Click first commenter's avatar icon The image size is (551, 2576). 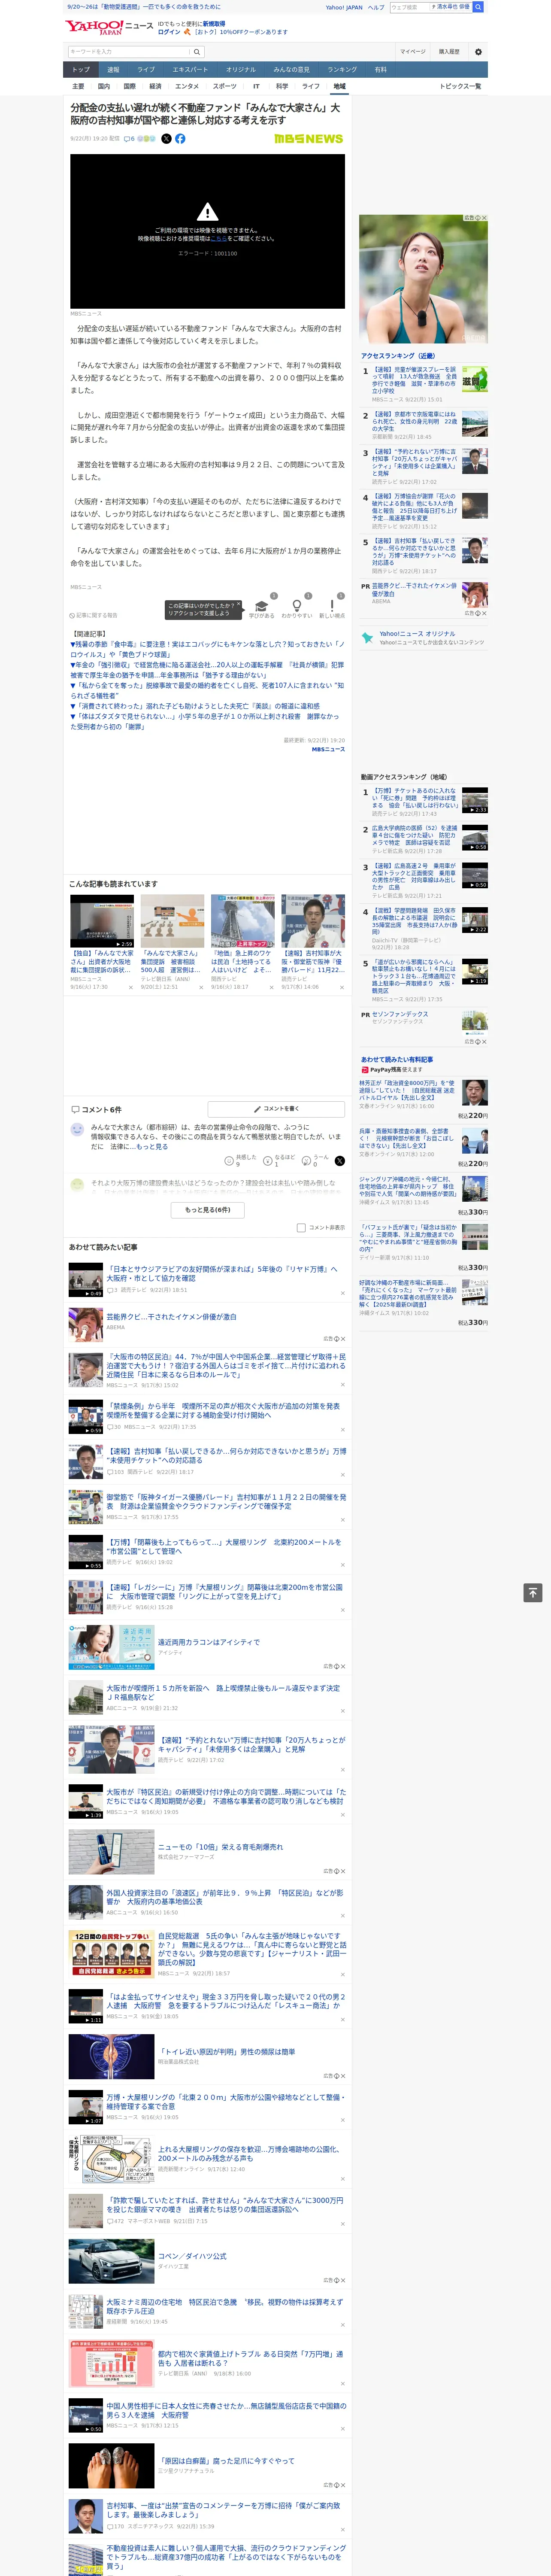coord(77,1129)
